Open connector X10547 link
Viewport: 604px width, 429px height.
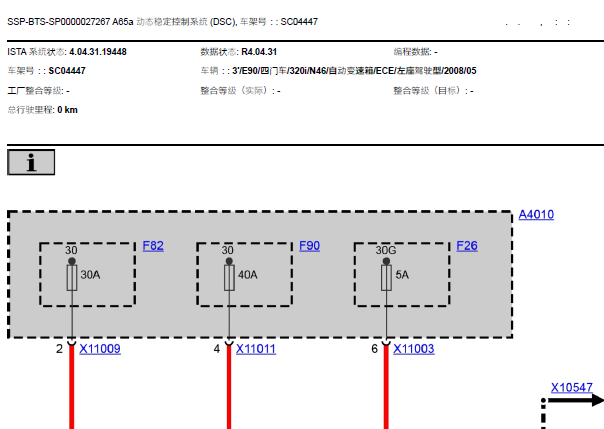coord(572,387)
